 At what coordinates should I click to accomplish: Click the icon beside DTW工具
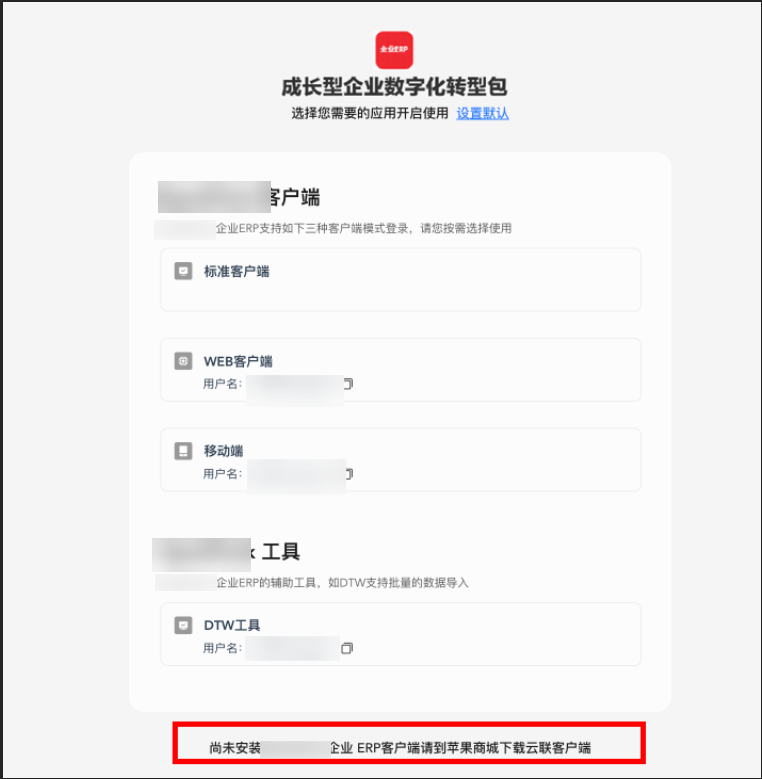click(183, 625)
